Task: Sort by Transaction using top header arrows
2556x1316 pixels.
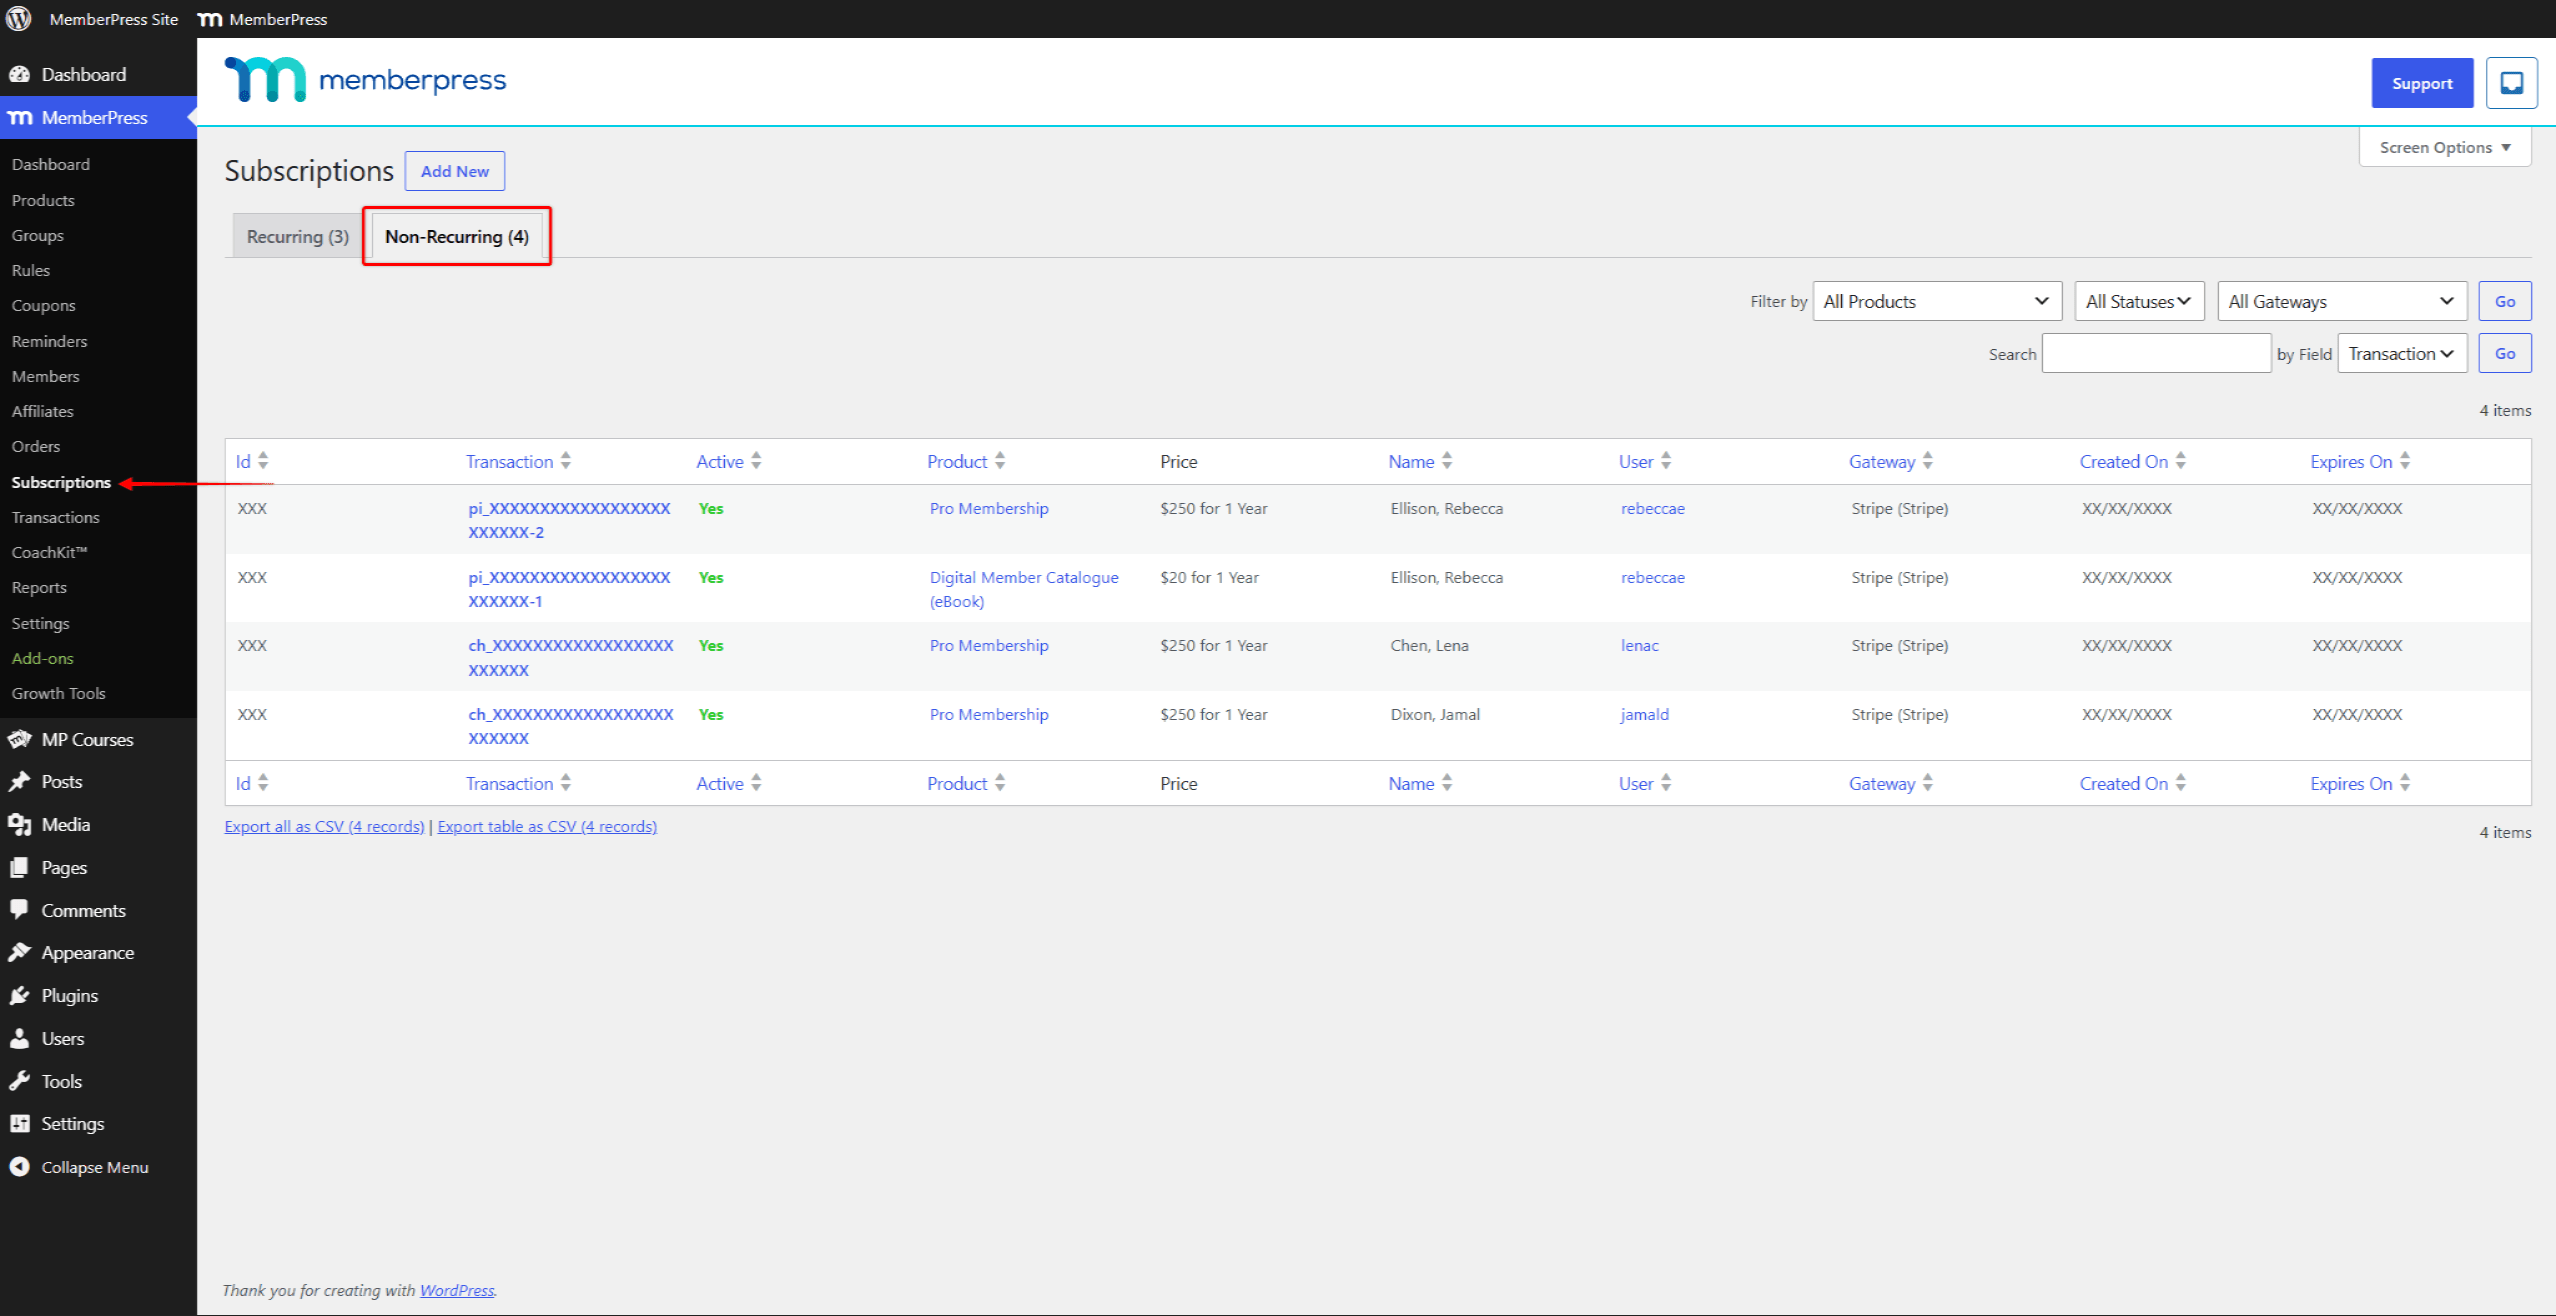Action: (566, 461)
